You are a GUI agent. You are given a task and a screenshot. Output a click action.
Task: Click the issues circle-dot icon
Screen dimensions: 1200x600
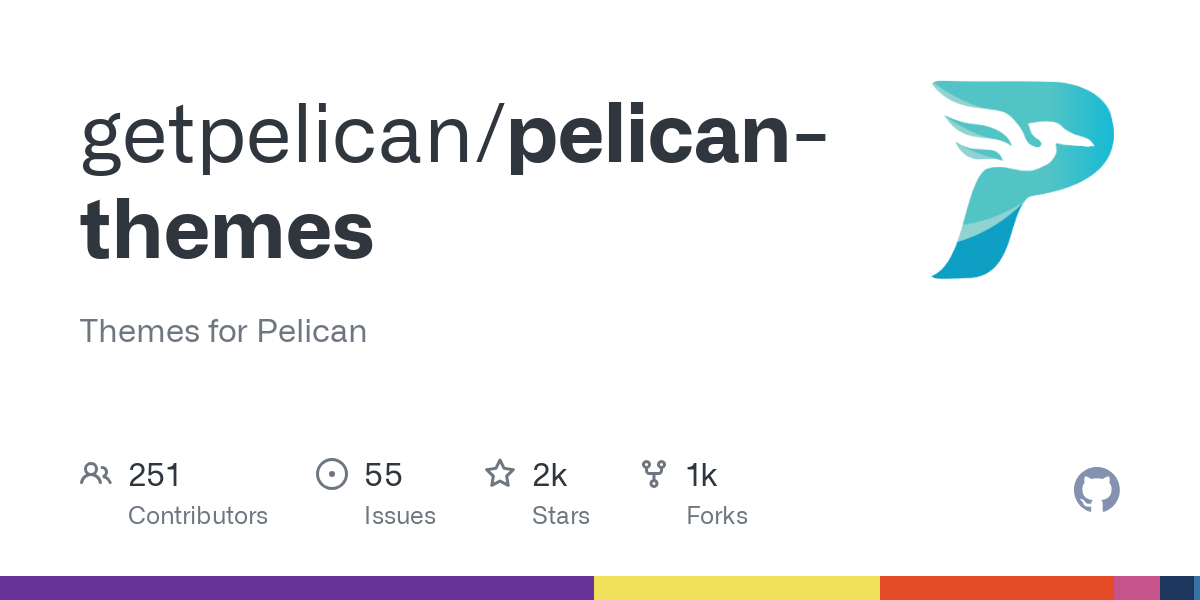pos(331,474)
